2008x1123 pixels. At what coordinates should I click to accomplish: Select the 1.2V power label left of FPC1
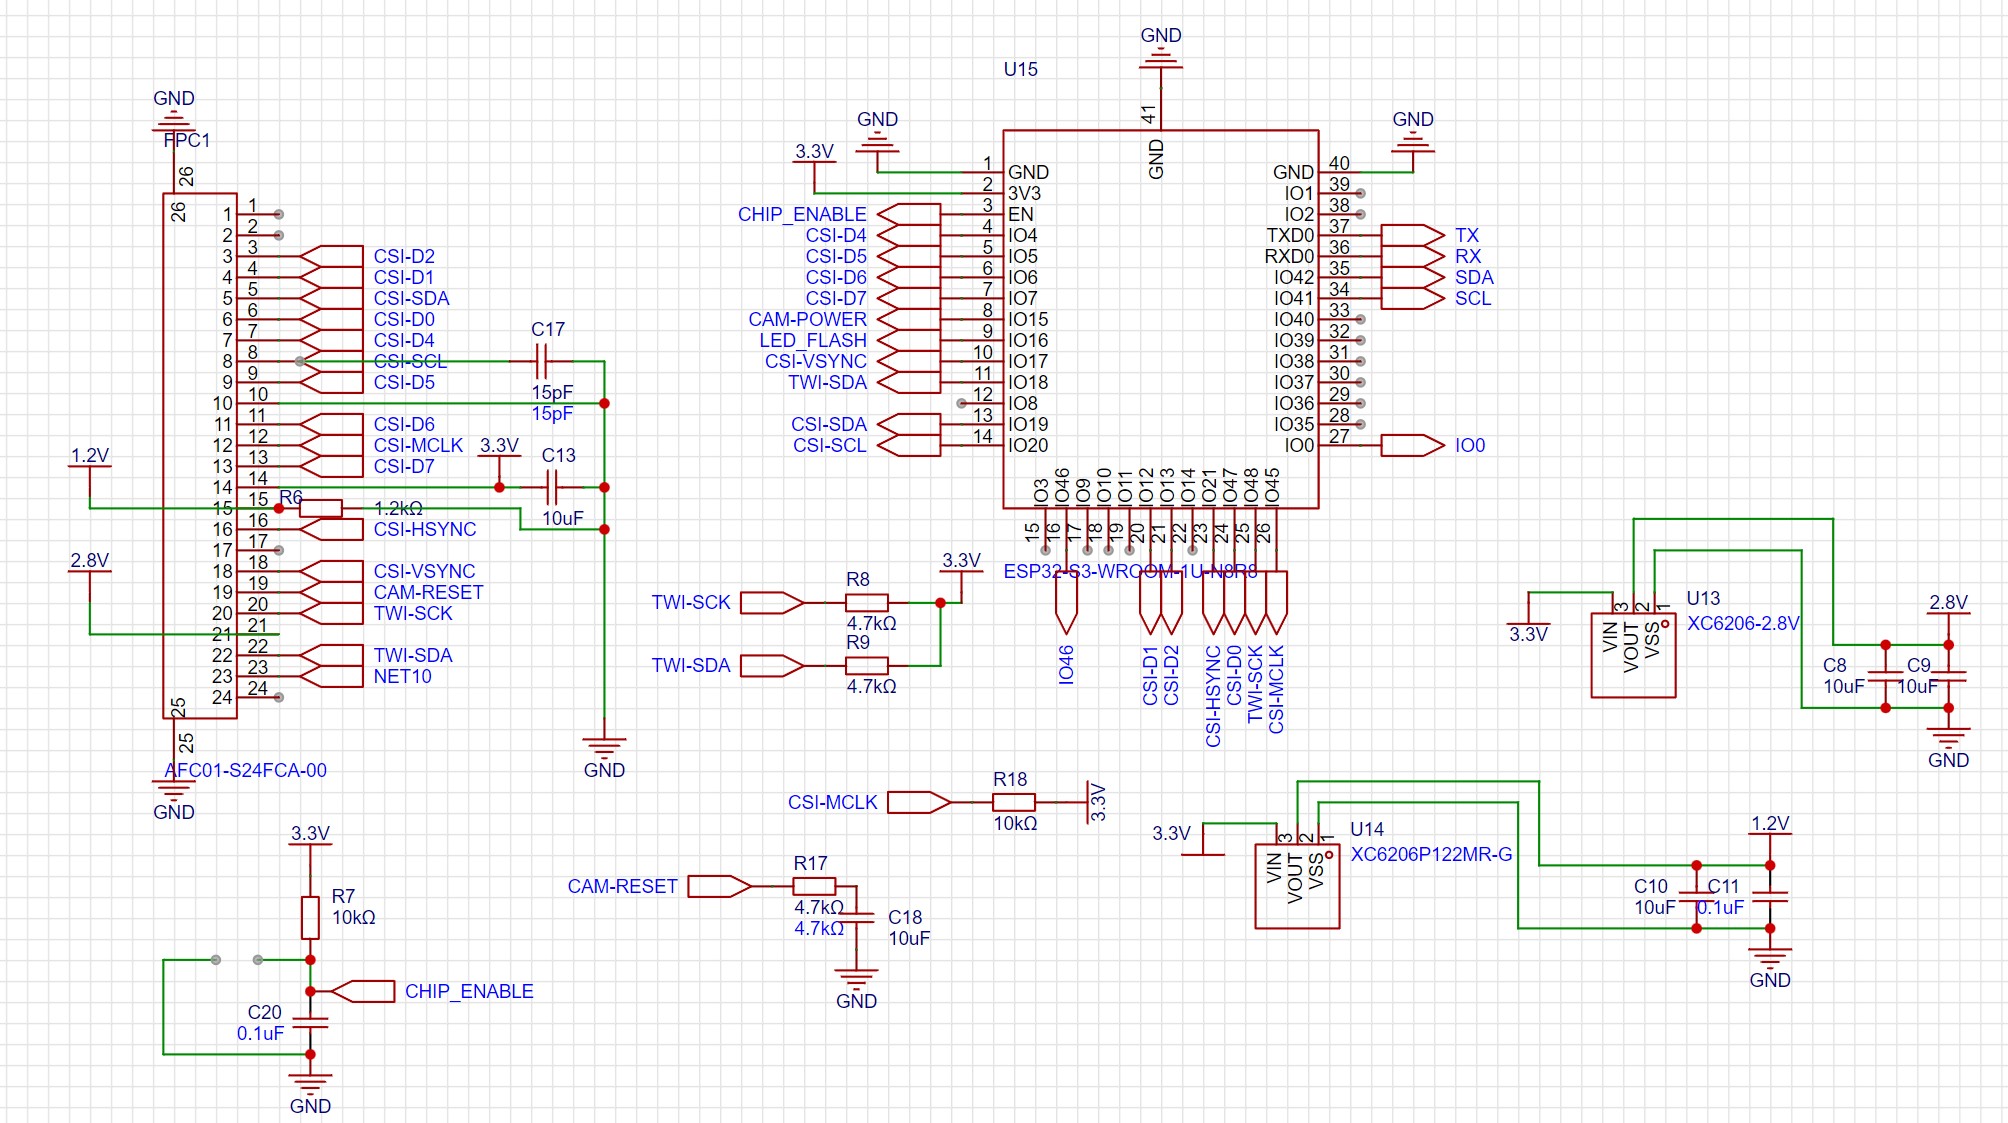89,455
